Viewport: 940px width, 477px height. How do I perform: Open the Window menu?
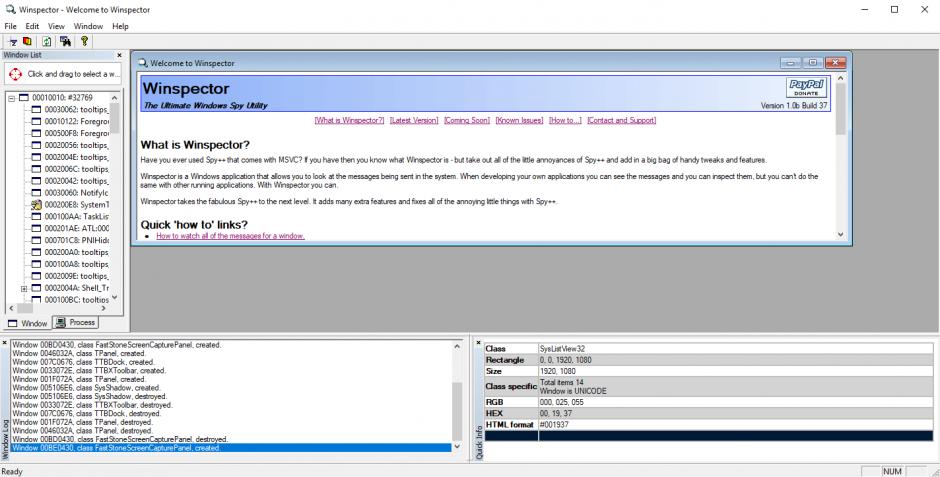(88, 26)
